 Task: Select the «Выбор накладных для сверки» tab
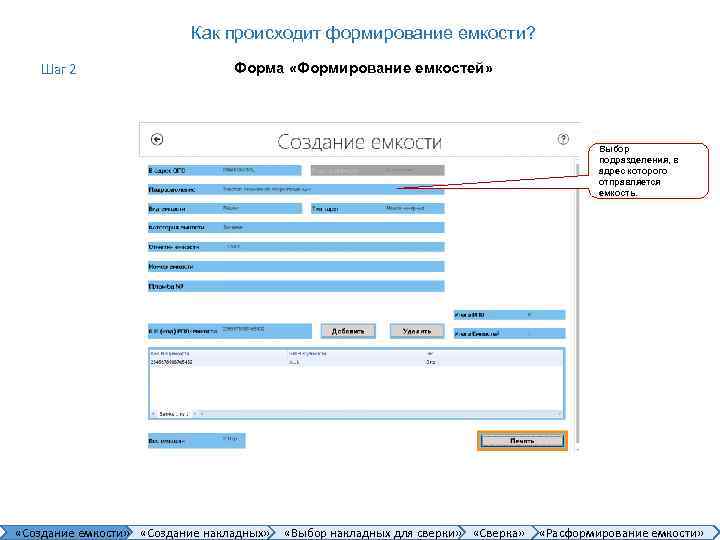(x=371, y=533)
